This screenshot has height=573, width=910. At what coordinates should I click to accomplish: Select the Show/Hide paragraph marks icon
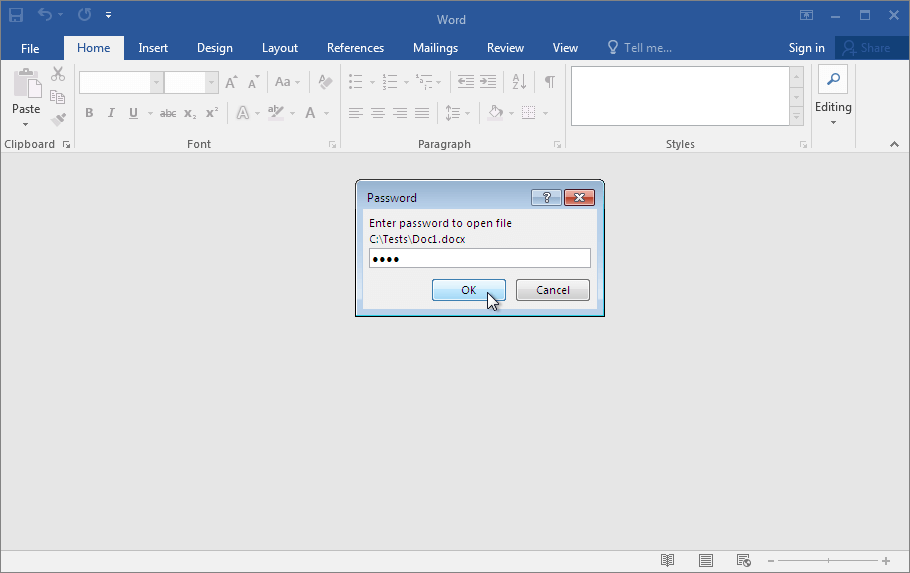point(549,82)
